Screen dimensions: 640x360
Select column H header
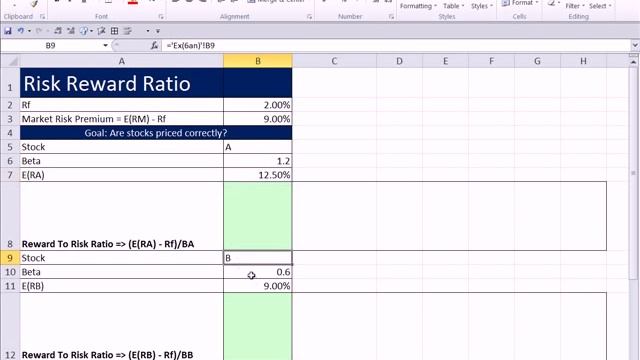(x=583, y=61)
